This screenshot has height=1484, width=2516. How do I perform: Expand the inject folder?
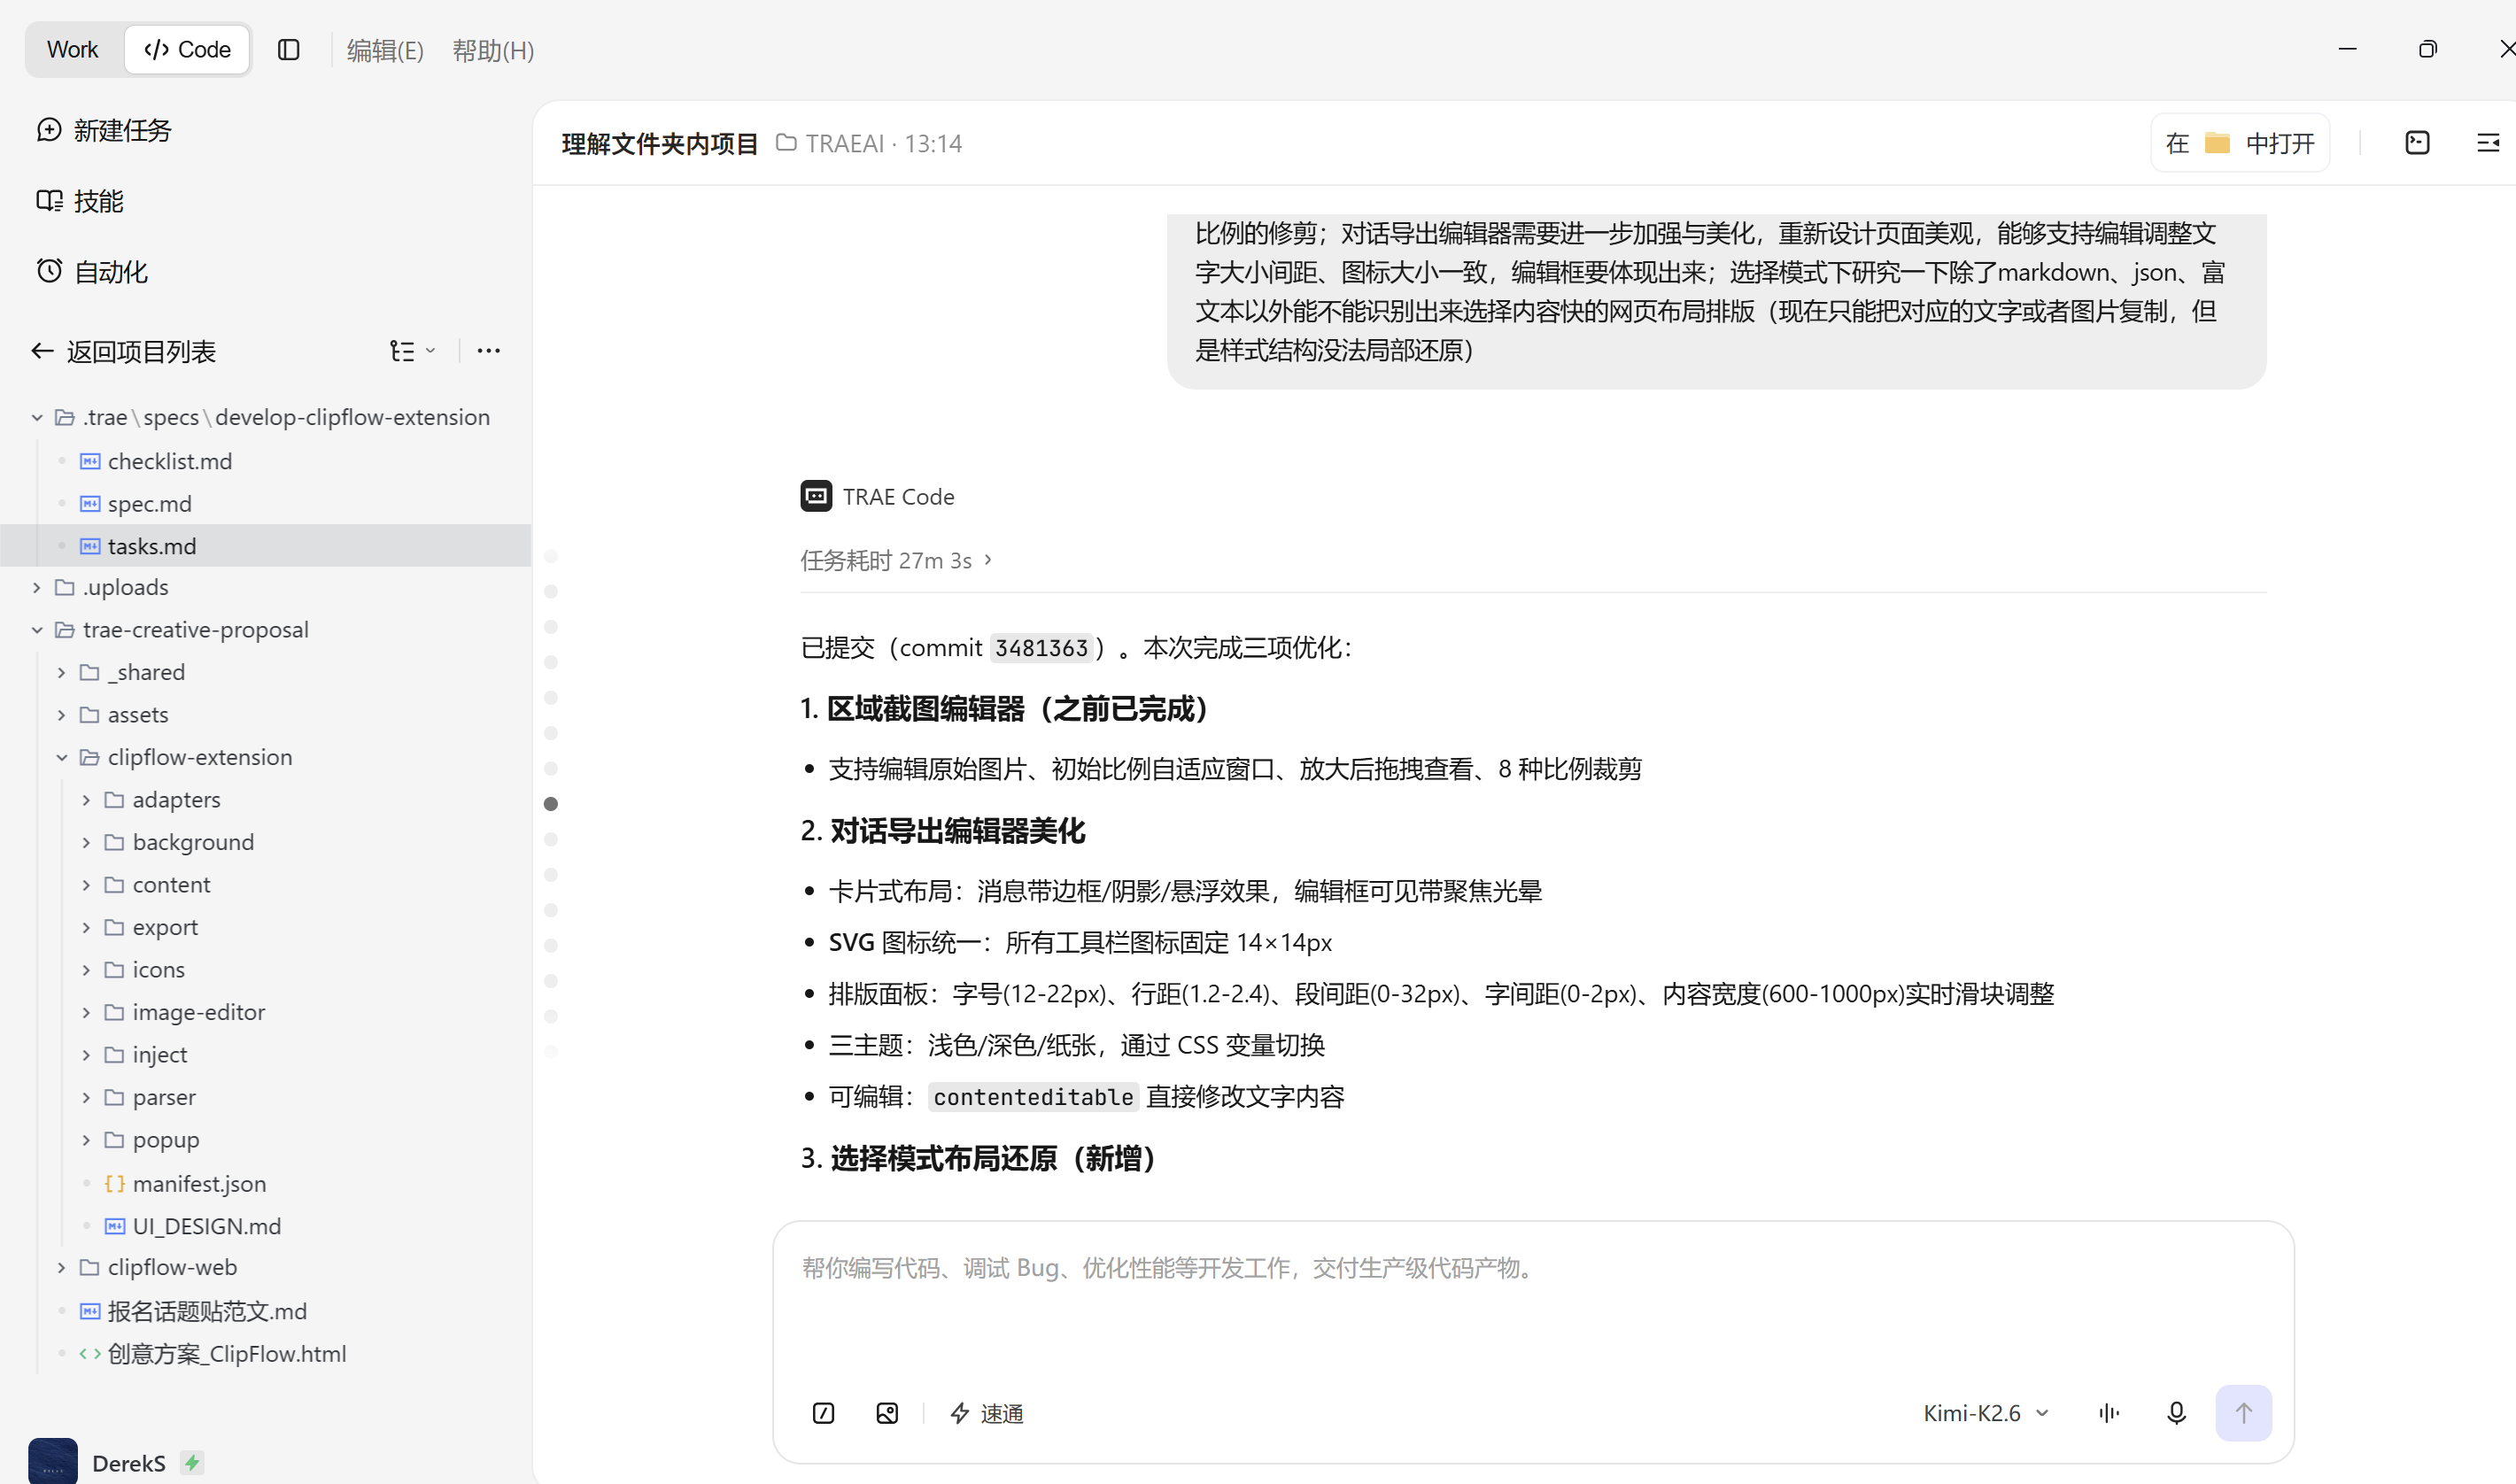coord(86,1055)
